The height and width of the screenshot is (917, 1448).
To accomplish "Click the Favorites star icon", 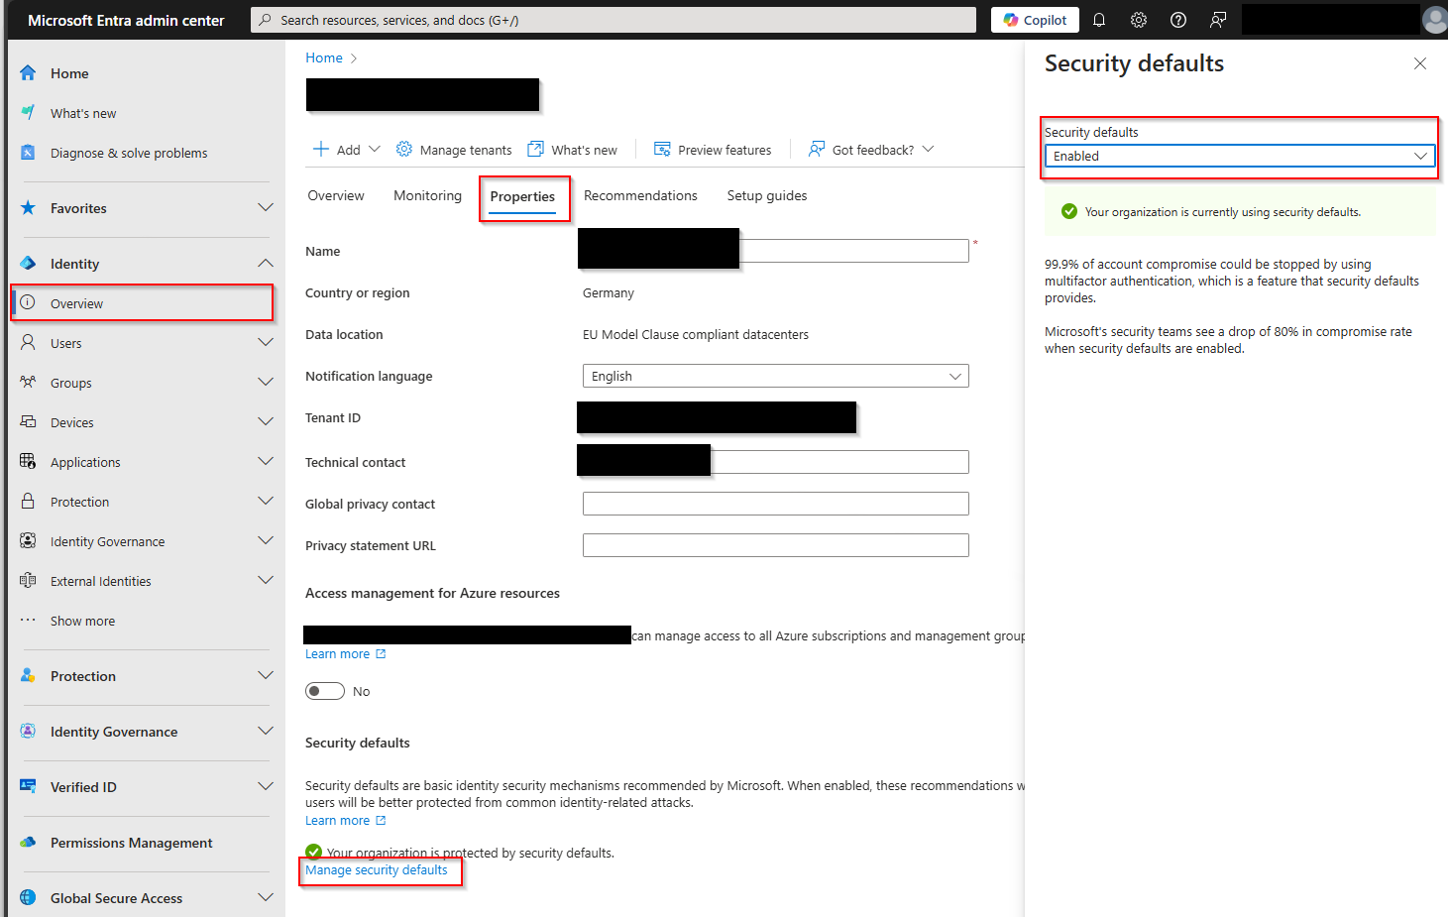I will click(28, 208).
